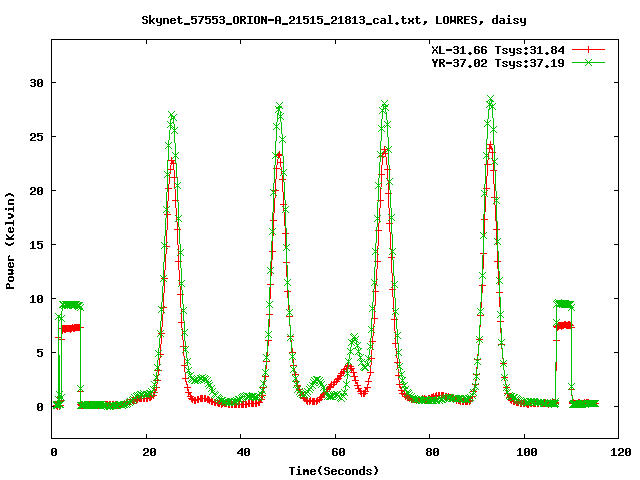Click the red calibration plateau near 3 seconds

pos(71,328)
